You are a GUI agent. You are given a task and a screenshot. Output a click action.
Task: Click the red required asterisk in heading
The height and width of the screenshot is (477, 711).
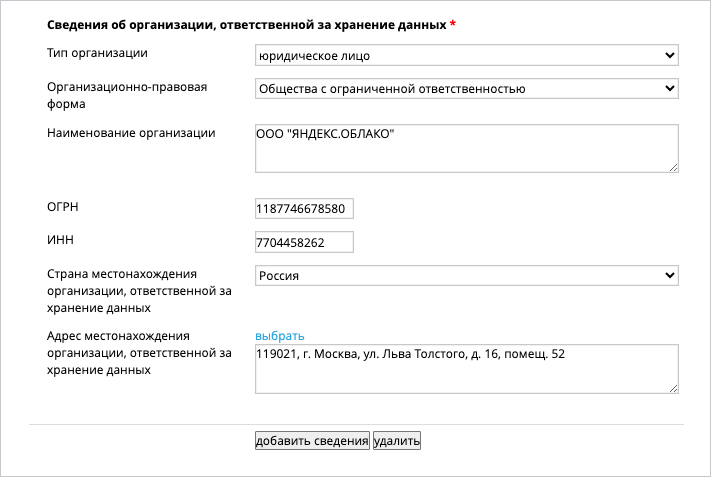(x=453, y=24)
